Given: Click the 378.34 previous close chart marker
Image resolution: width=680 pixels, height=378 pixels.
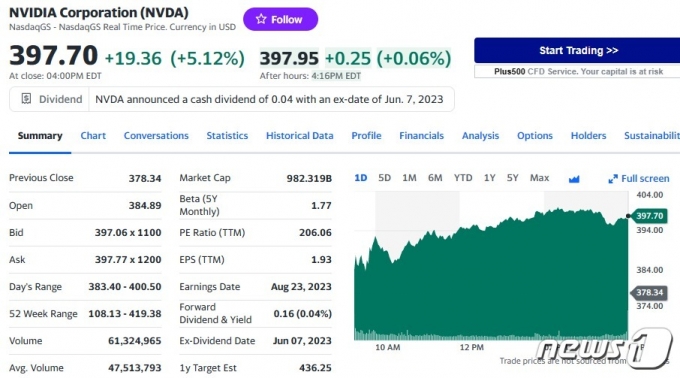Looking at the screenshot, I should (649, 293).
